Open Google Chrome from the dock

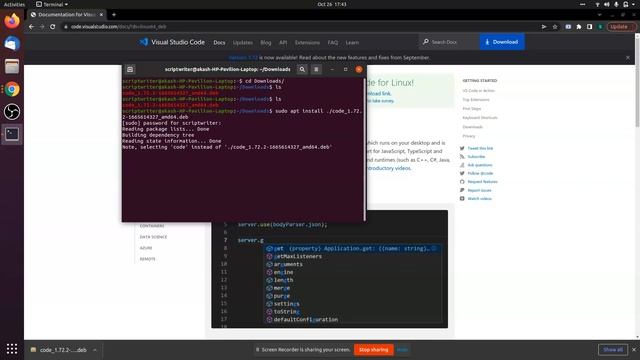click(12, 89)
